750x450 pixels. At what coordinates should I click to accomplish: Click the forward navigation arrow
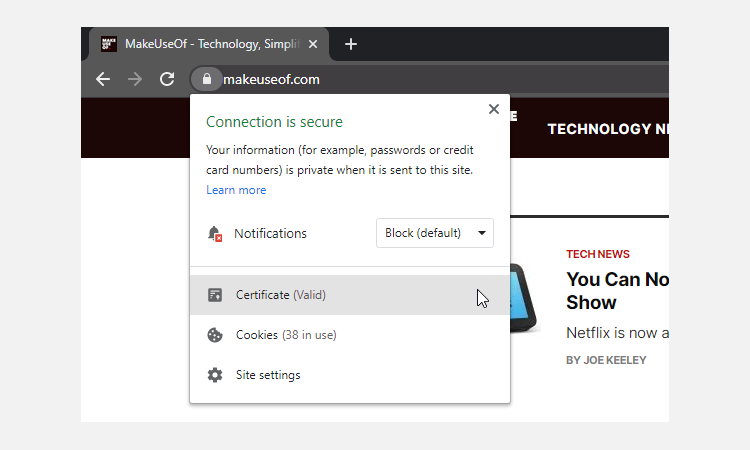pyautogui.click(x=135, y=79)
